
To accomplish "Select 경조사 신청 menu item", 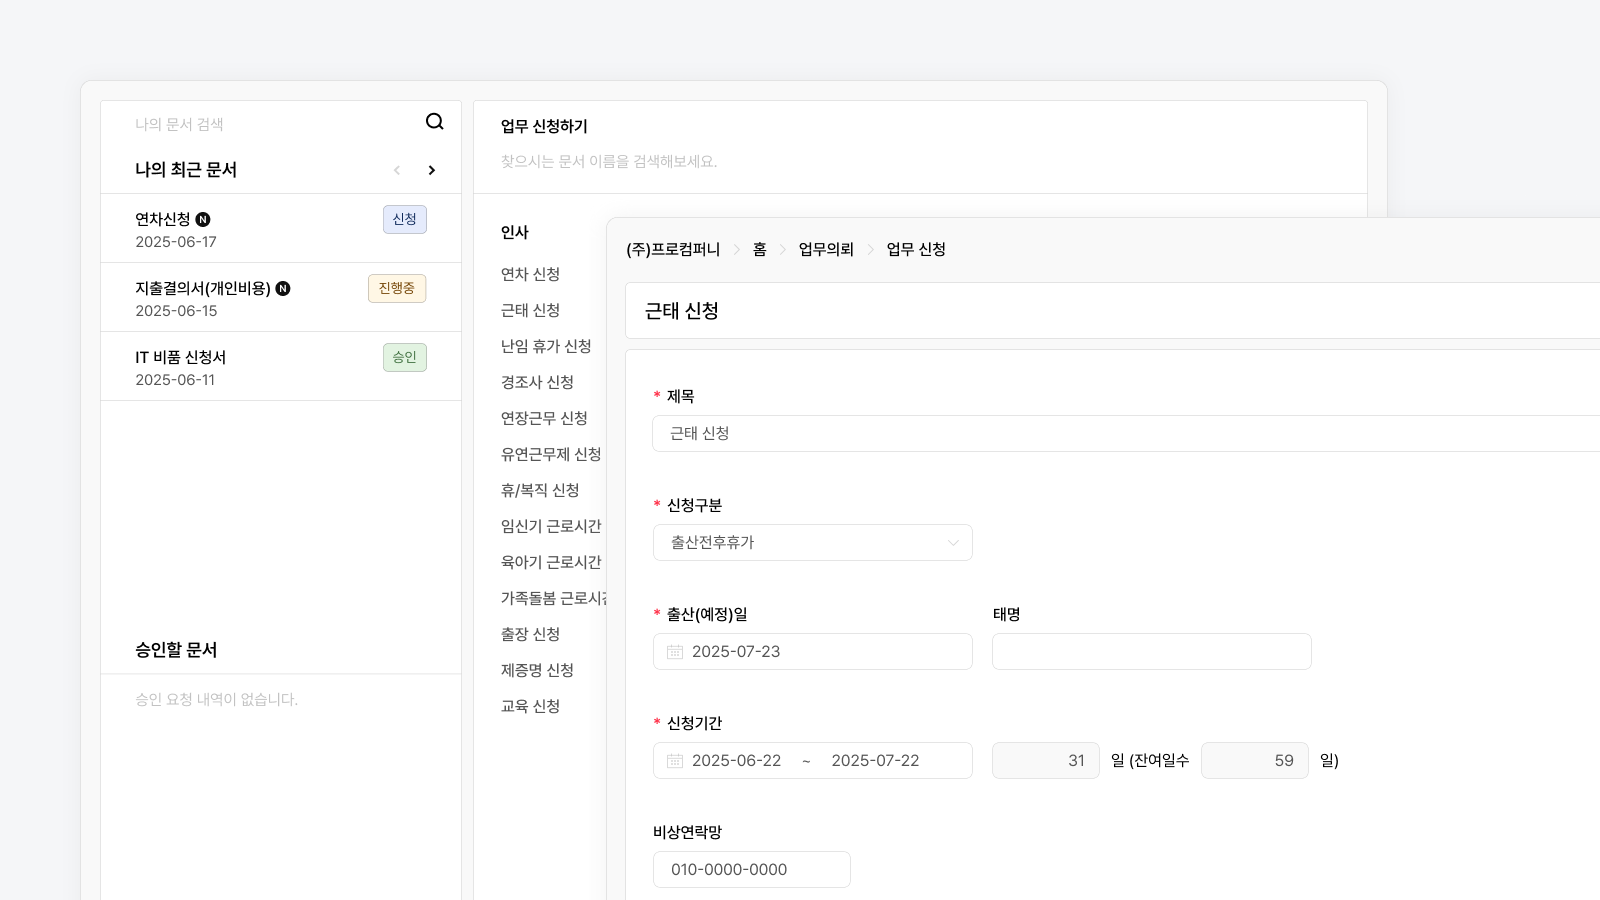I will coord(537,382).
